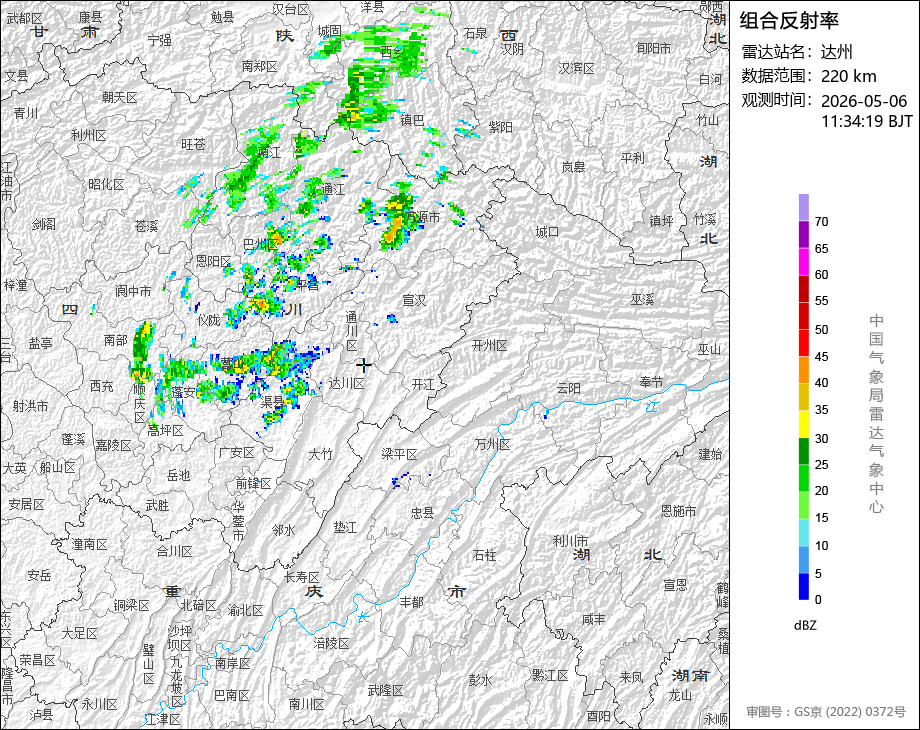Screen dimensions: 920x730
Task: Pick the orange 40–45 dBZ legend swatch
Action: [804, 370]
